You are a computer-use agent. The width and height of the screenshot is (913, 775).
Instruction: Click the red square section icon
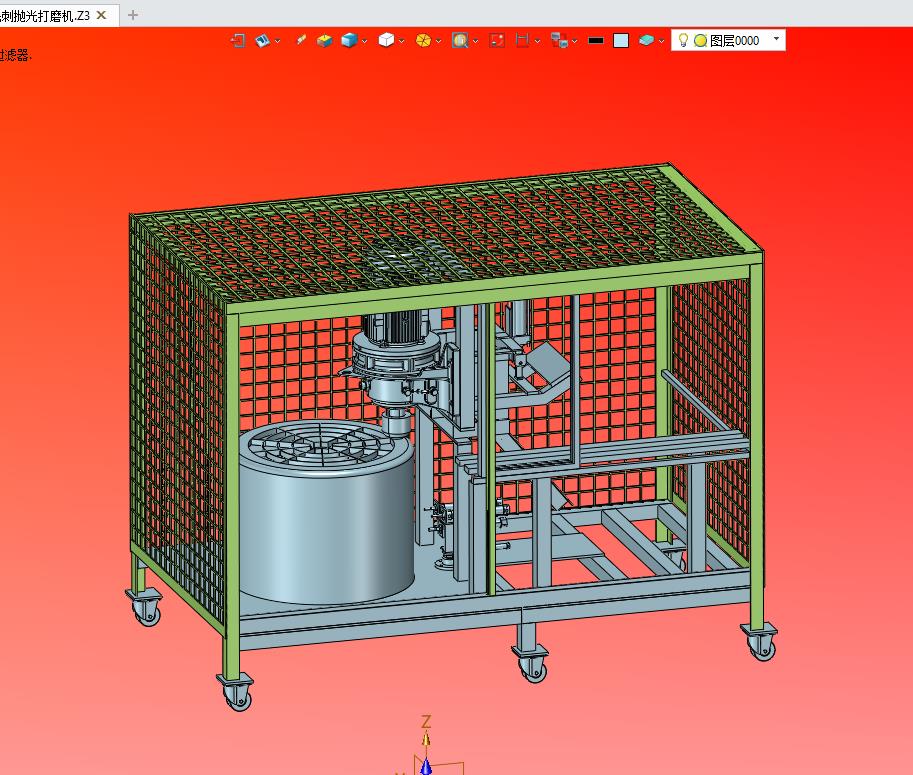497,40
